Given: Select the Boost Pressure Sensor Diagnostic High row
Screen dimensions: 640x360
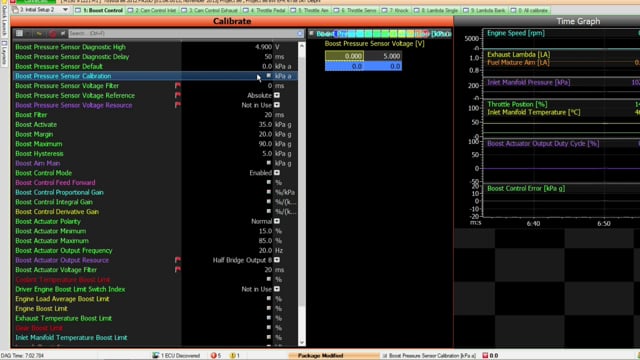Looking at the screenshot, I should 155,47.
